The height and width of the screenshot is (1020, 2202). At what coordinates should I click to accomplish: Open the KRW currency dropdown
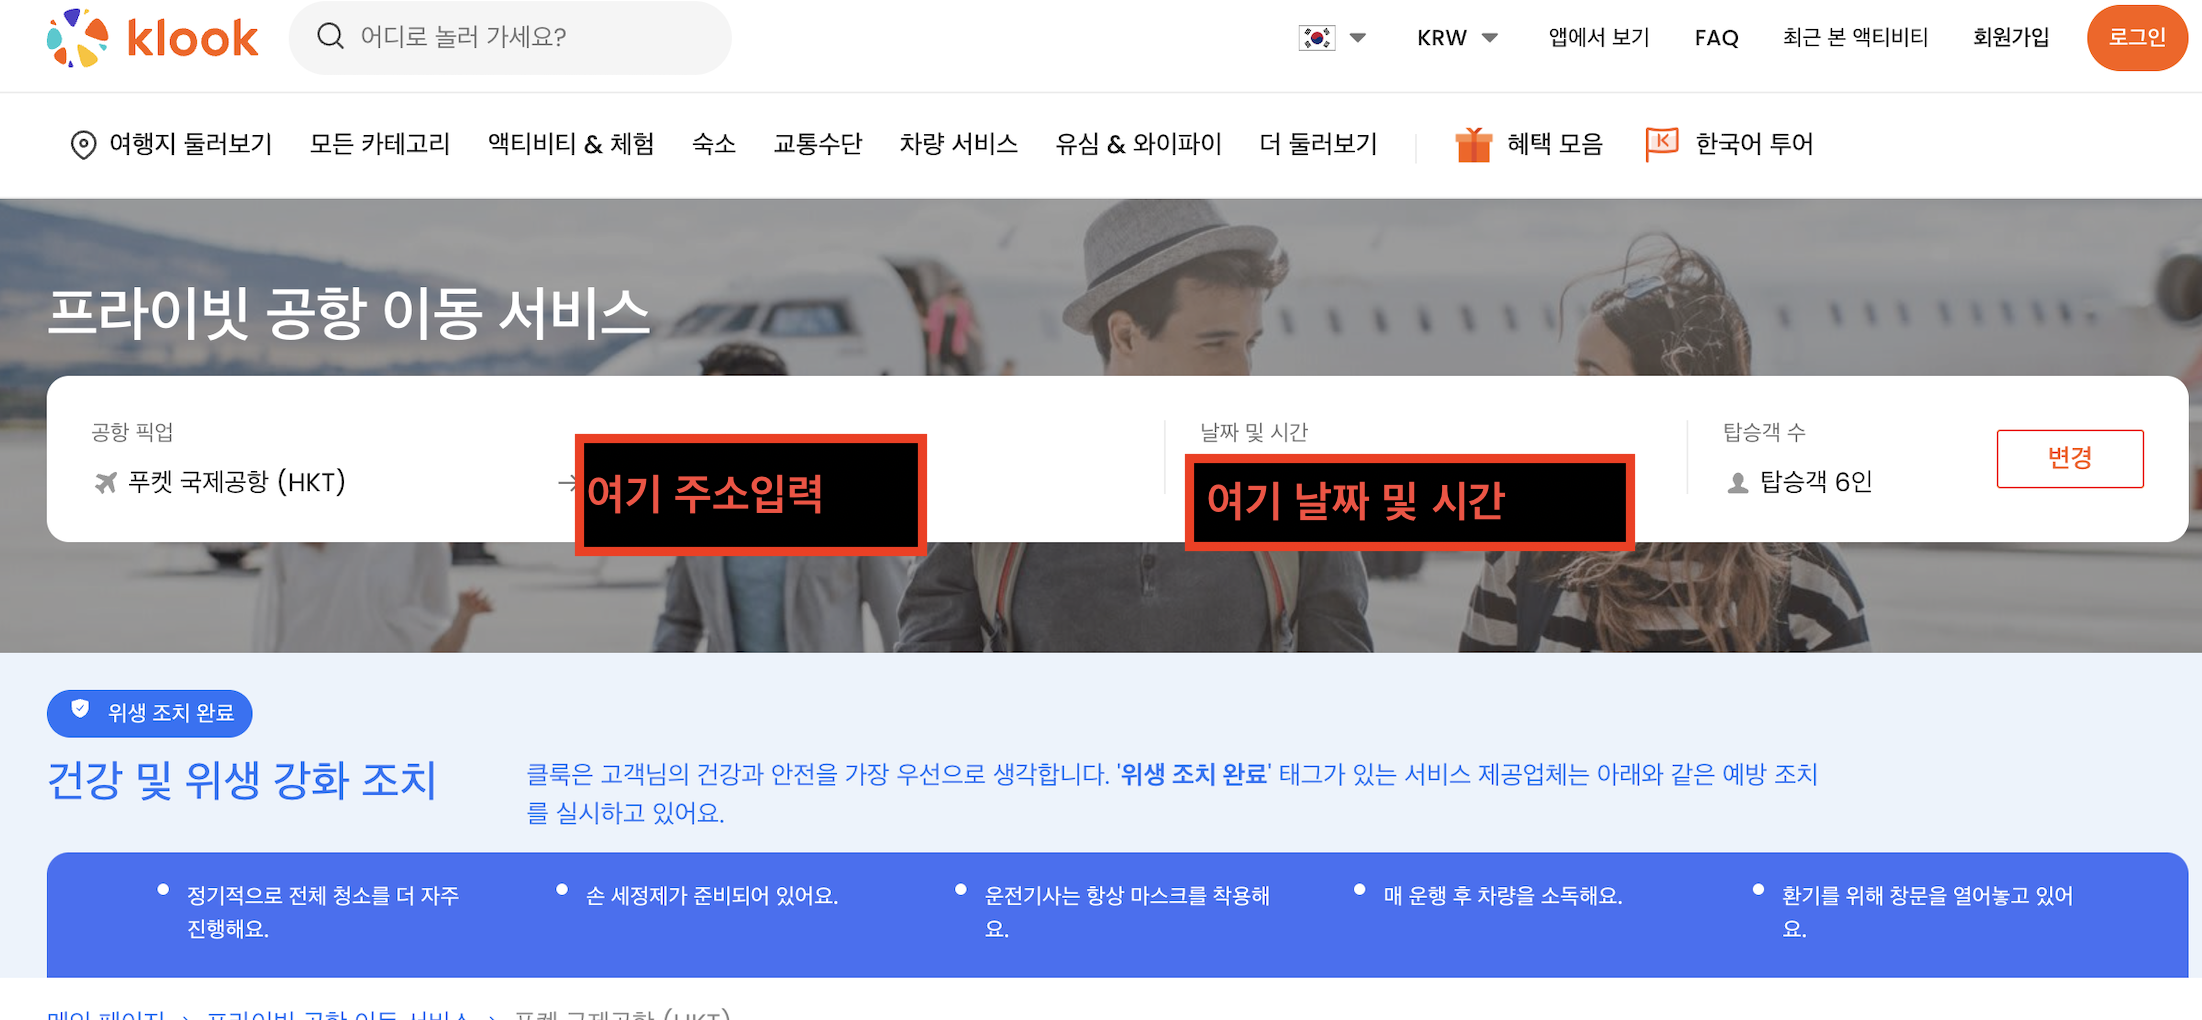pyautogui.click(x=1457, y=38)
